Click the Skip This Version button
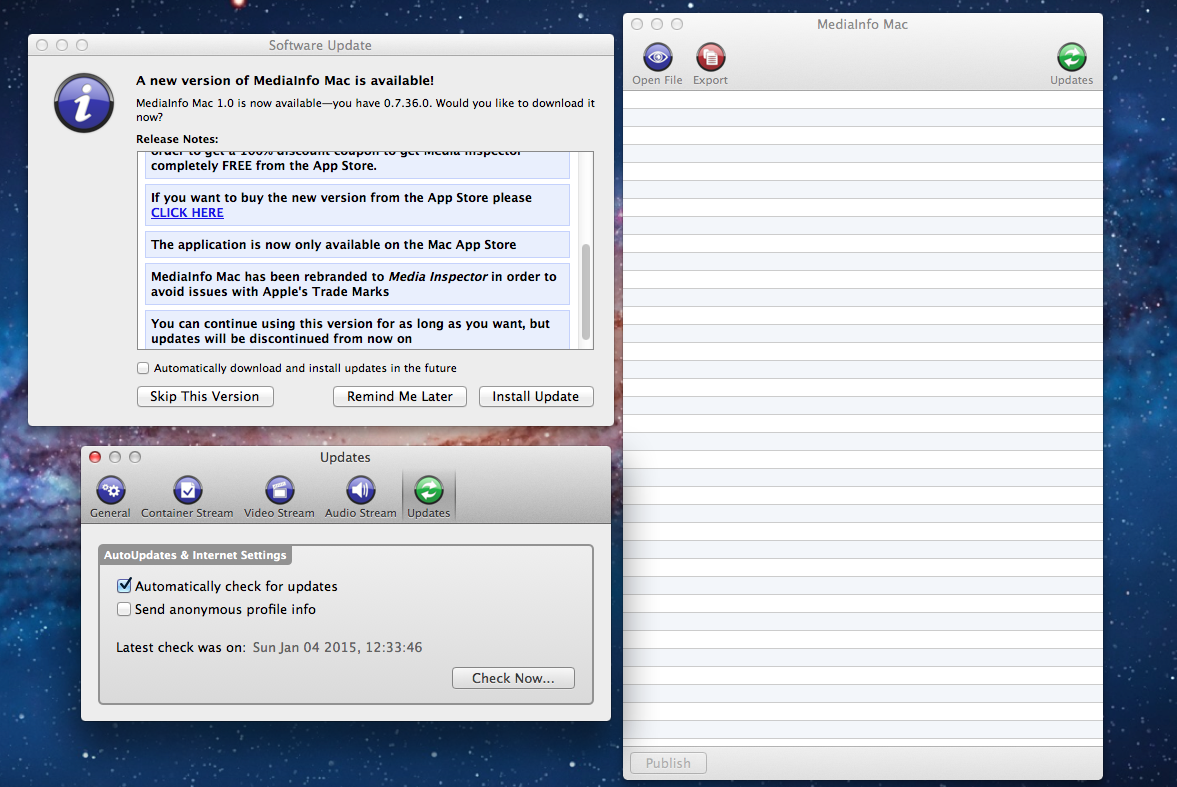The height and width of the screenshot is (787, 1177). click(x=205, y=397)
